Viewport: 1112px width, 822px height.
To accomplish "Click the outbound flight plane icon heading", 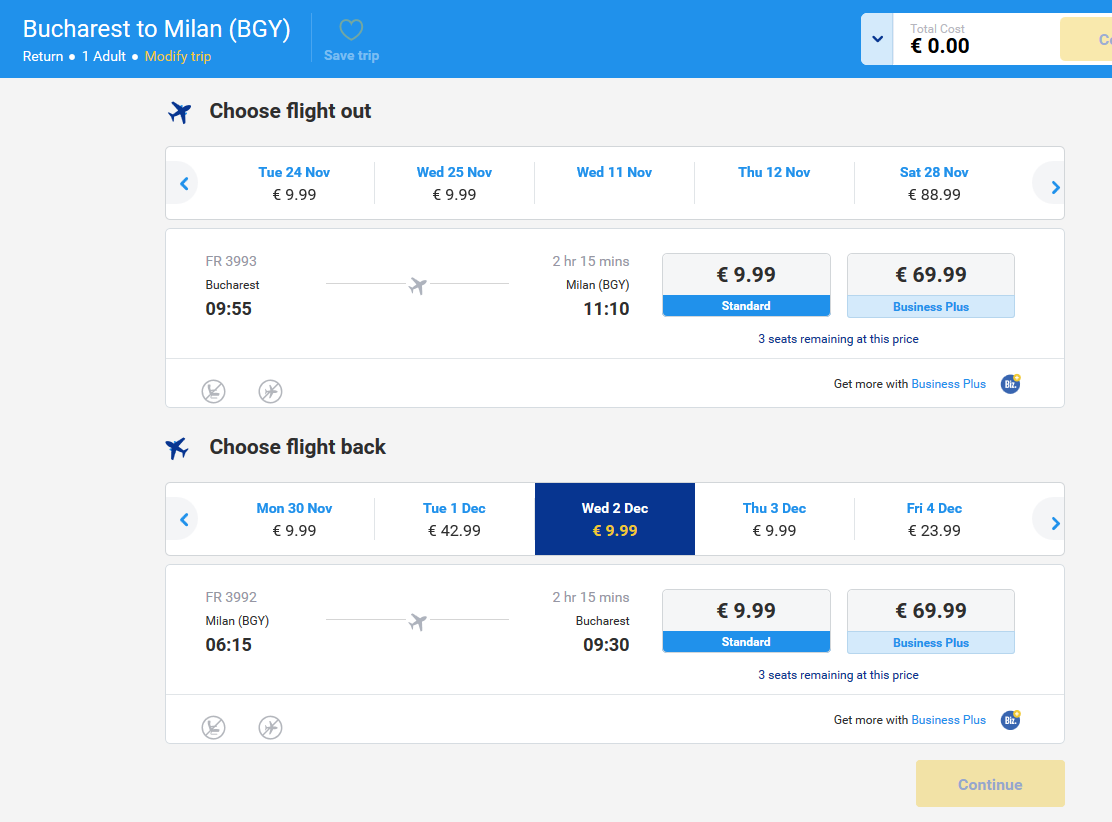I will (x=179, y=112).
